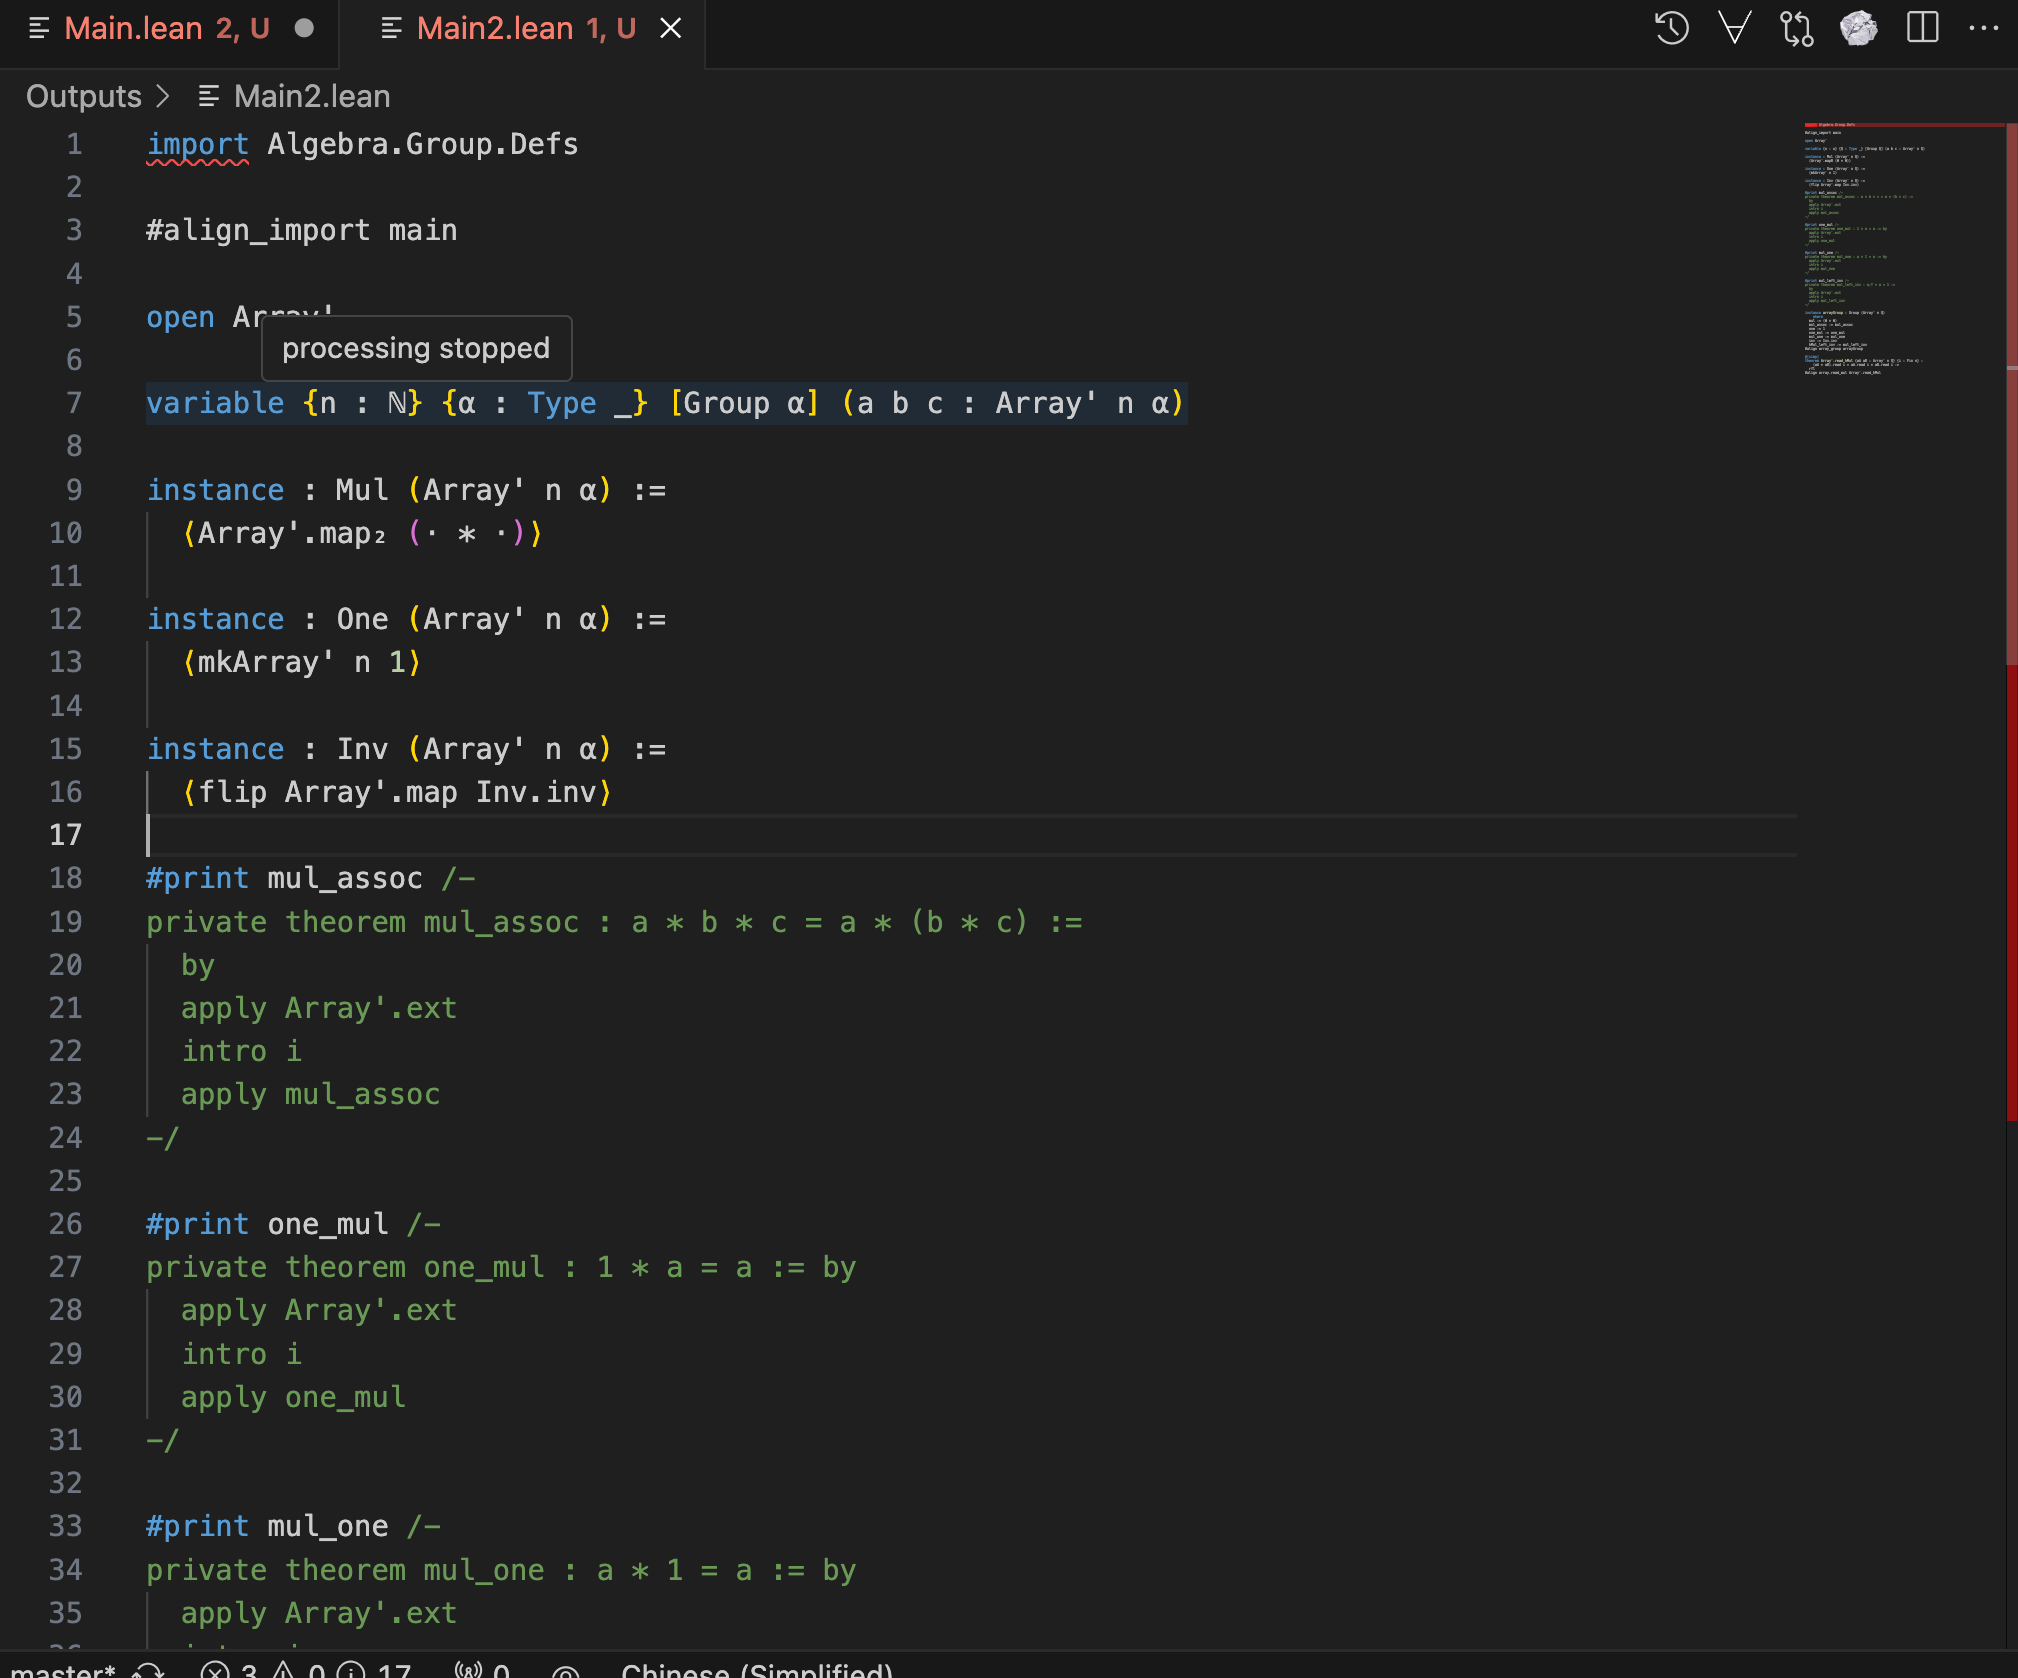The image size is (2018, 1678).
Task: Click the crumpled paper extension icon
Action: (1859, 28)
